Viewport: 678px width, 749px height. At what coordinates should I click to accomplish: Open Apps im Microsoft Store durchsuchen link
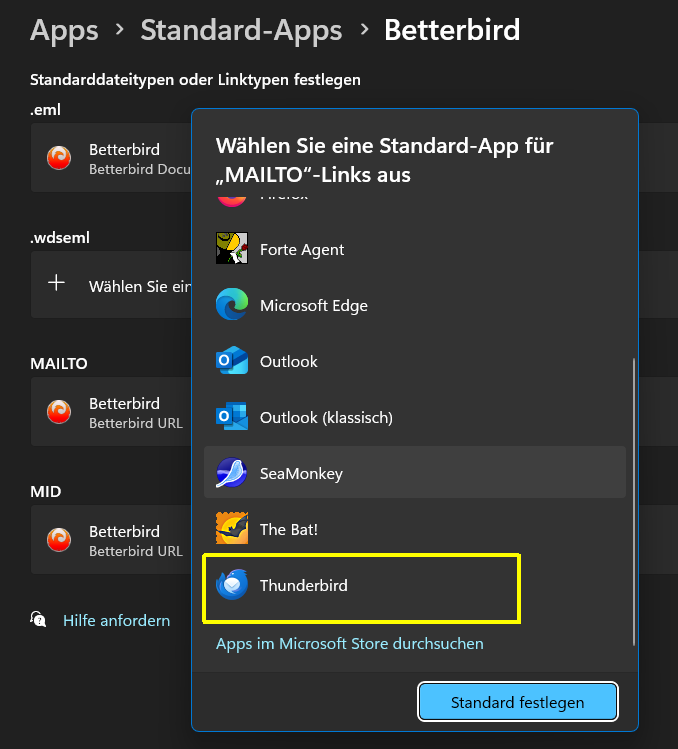tap(349, 644)
